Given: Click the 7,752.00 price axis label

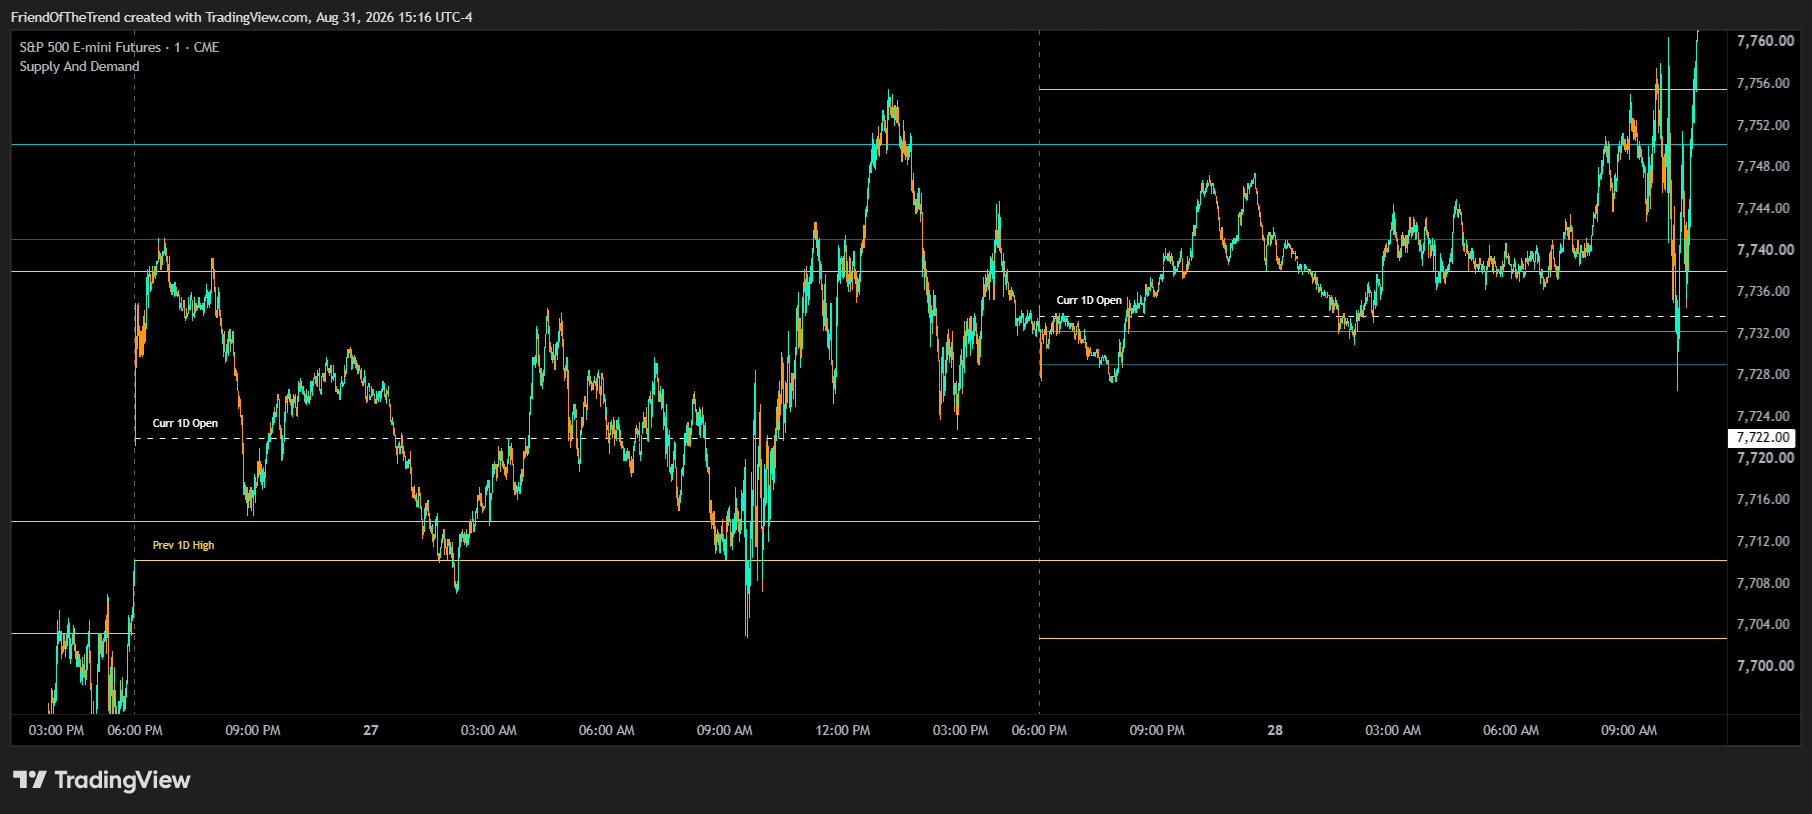Looking at the screenshot, I should tap(1765, 125).
